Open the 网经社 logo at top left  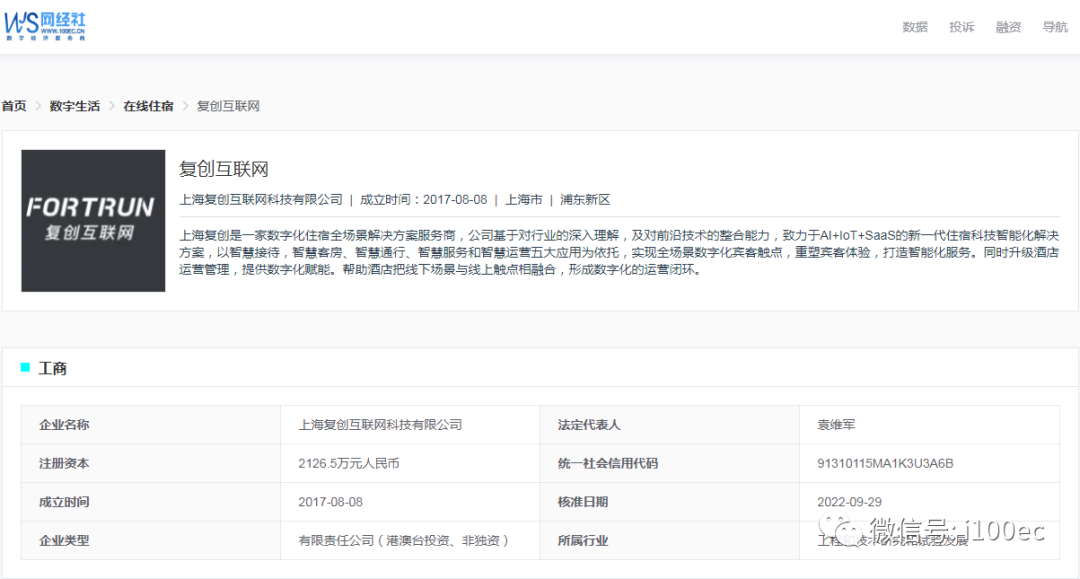pos(45,26)
